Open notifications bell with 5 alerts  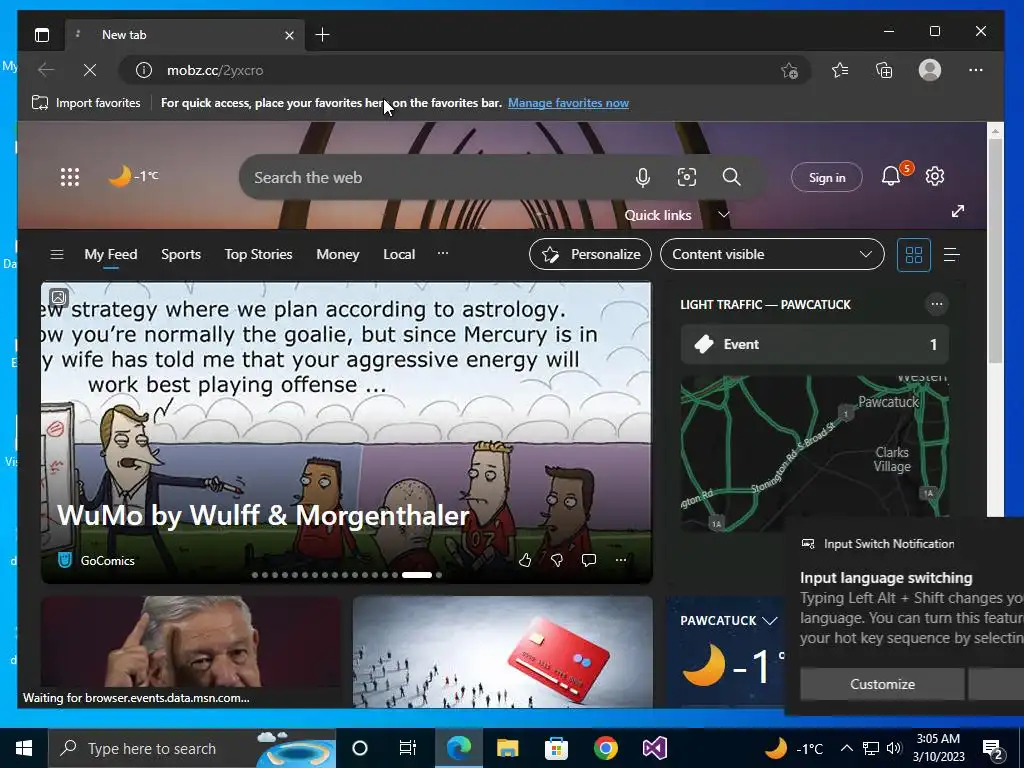click(x=892, y=176)
